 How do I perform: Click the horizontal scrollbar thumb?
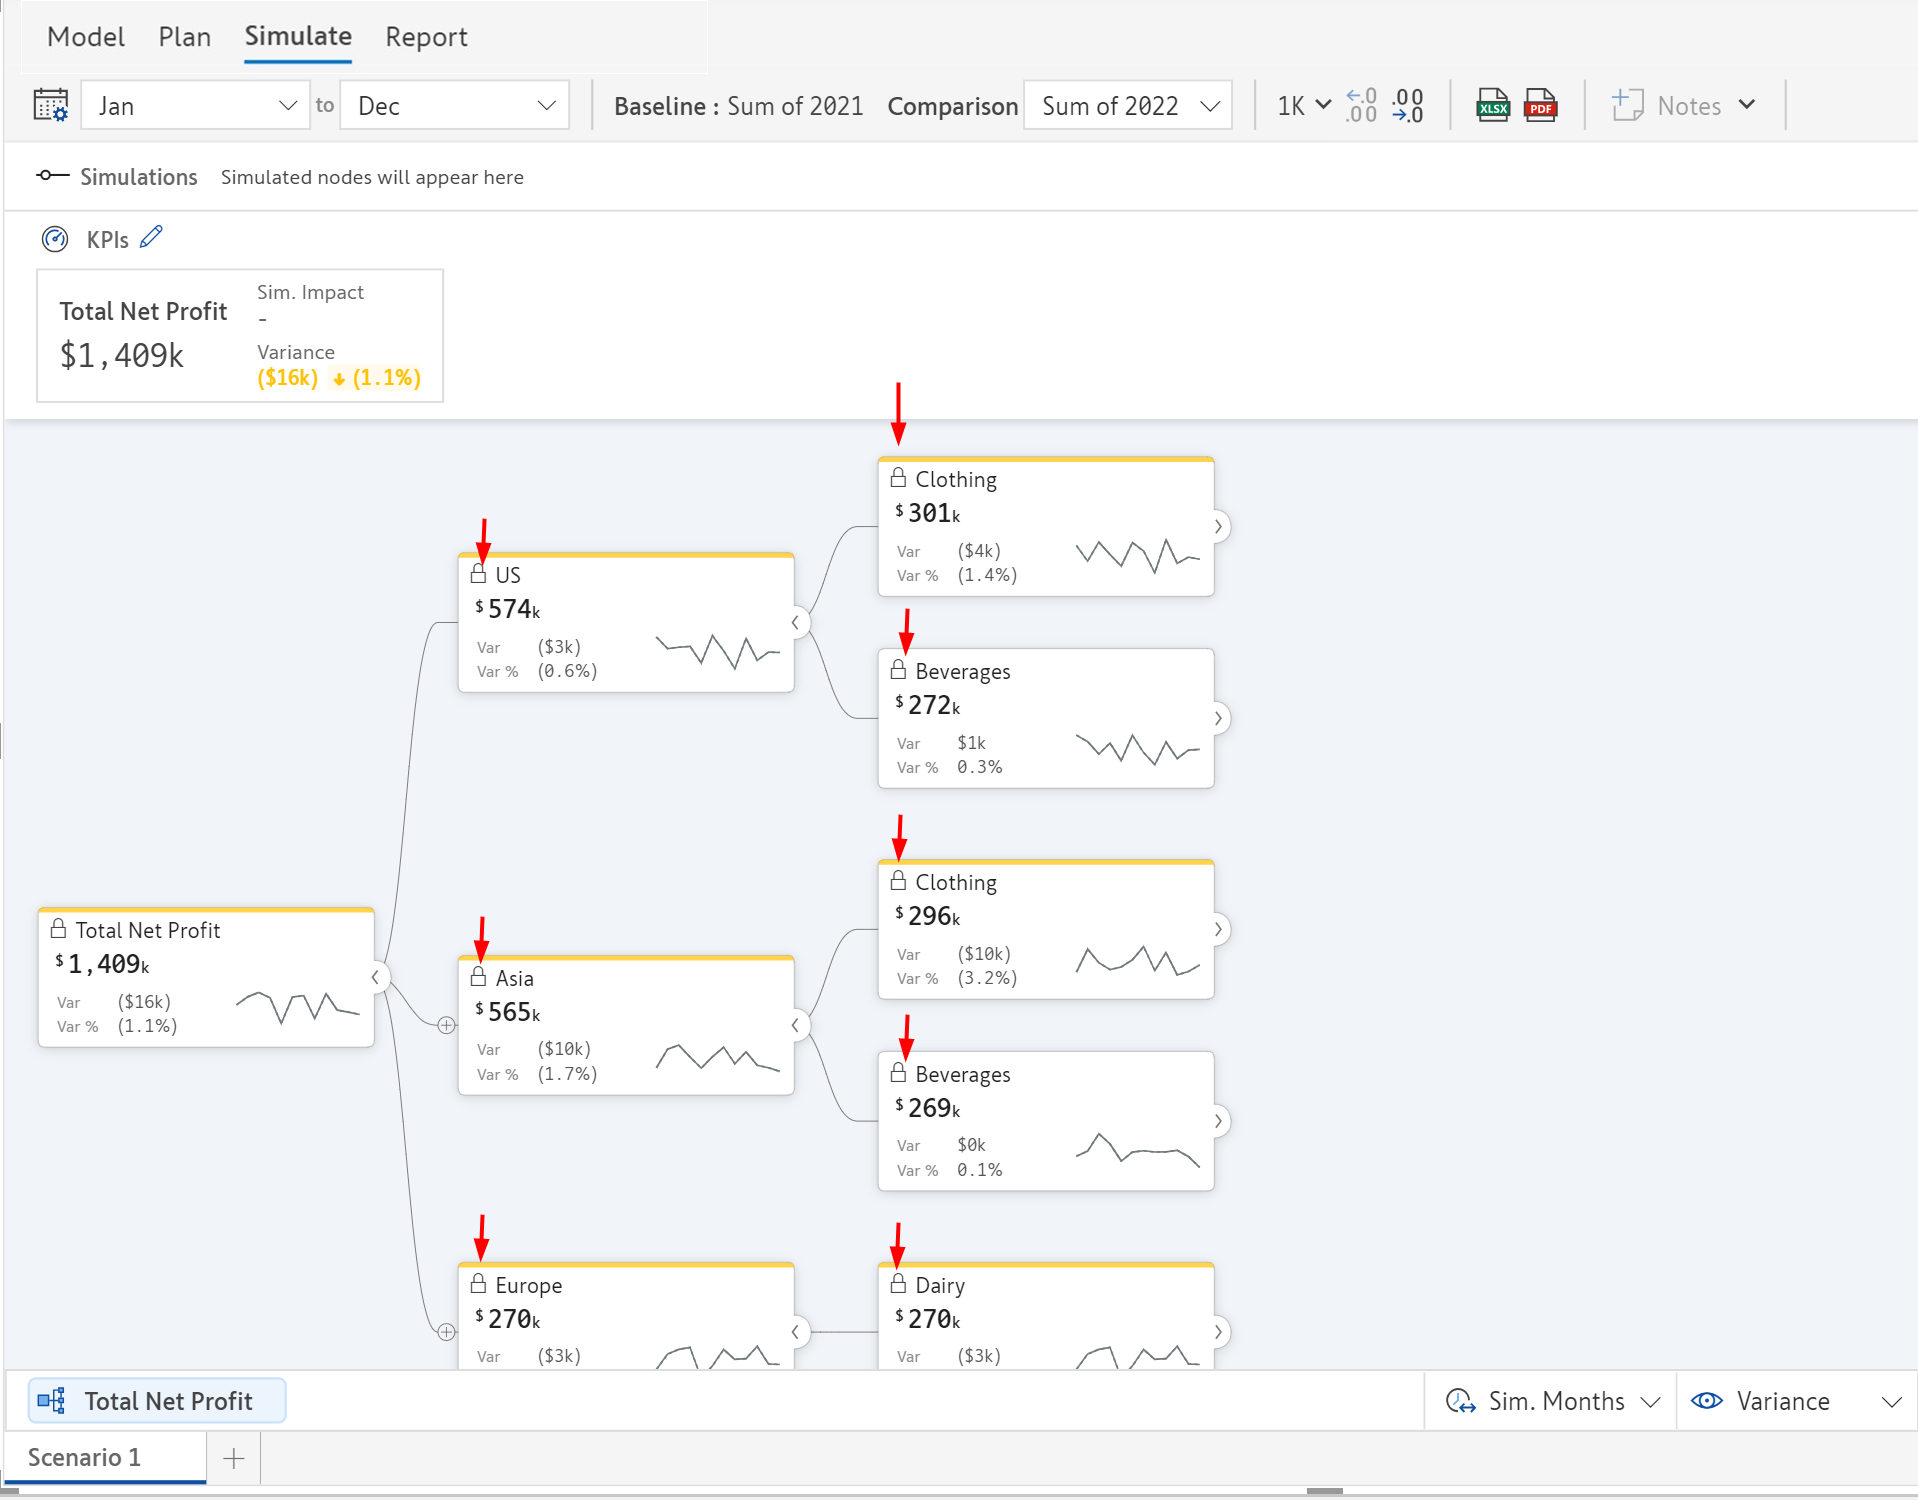point(1324,1491)
